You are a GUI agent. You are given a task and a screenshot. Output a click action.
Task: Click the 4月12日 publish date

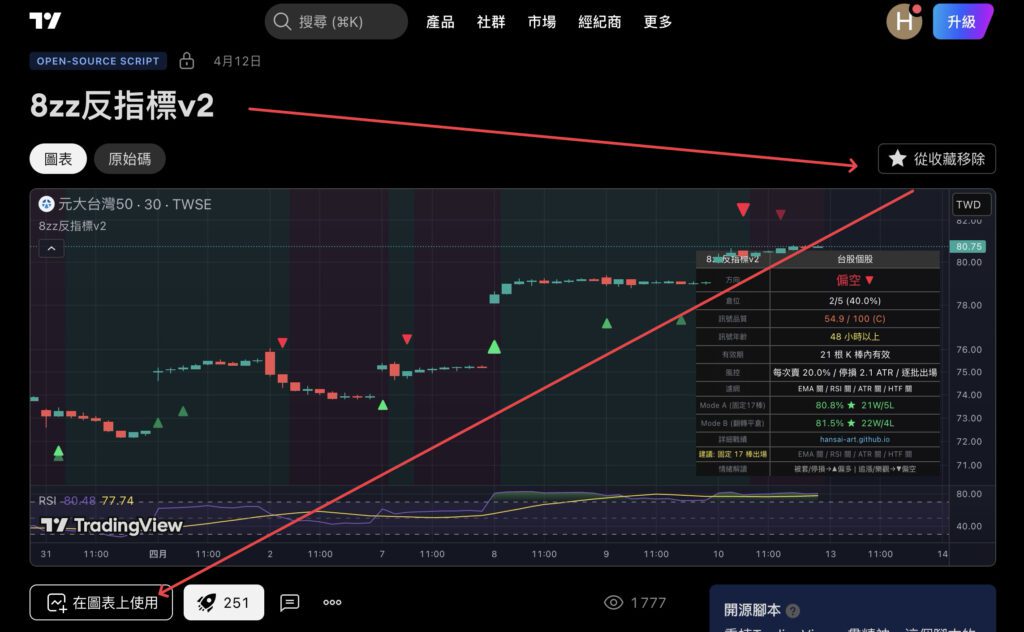(x=237, y=61)
